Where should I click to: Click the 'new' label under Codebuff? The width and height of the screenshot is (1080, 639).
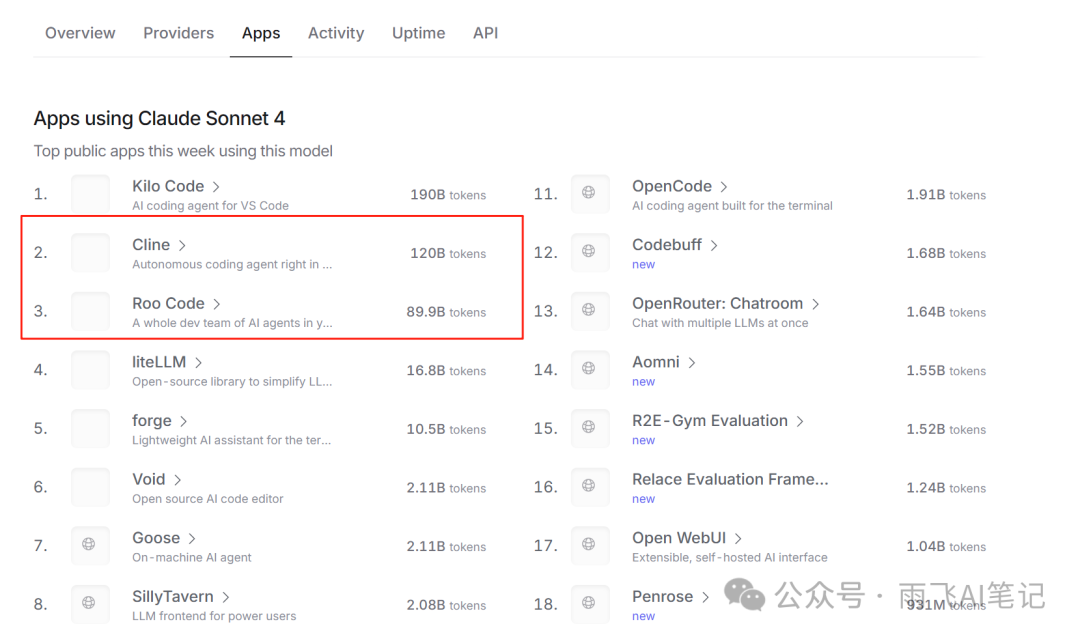(643, 264)
